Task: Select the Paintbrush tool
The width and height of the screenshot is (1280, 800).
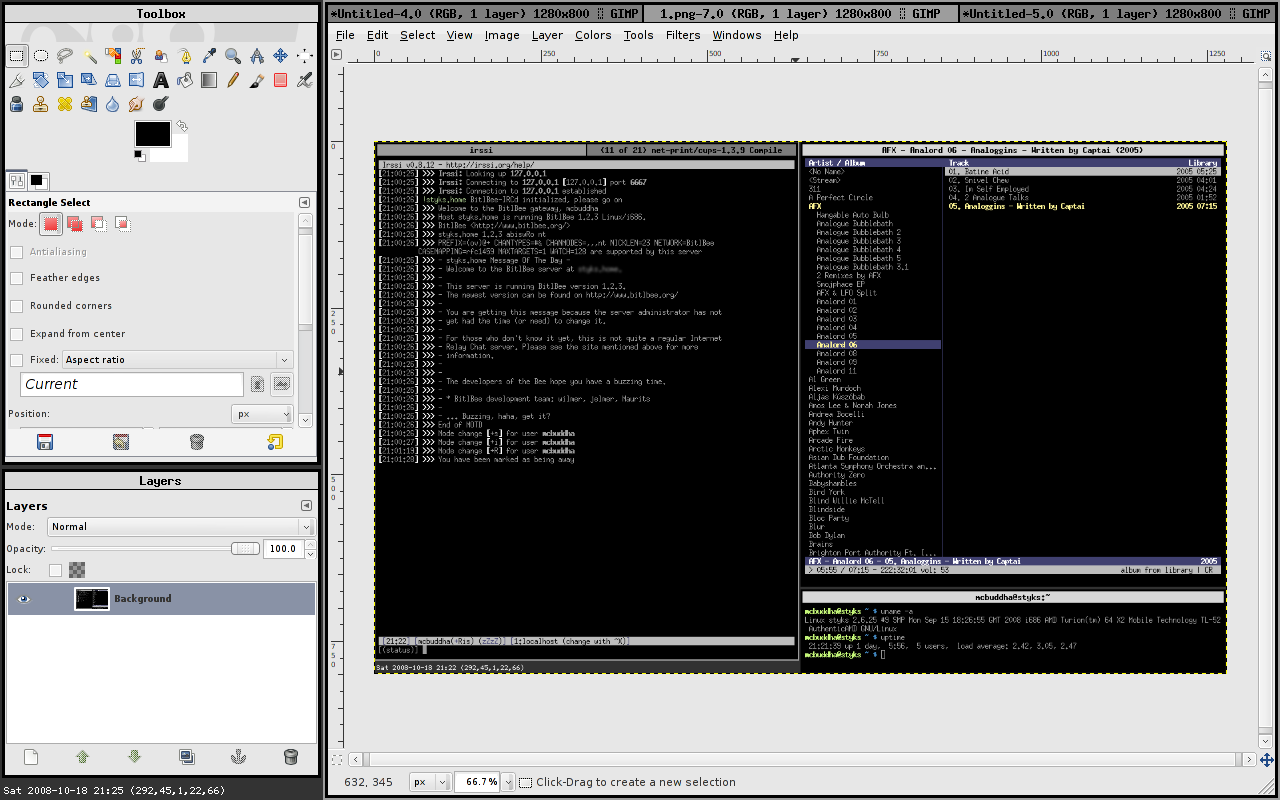Action: (257, 80)
